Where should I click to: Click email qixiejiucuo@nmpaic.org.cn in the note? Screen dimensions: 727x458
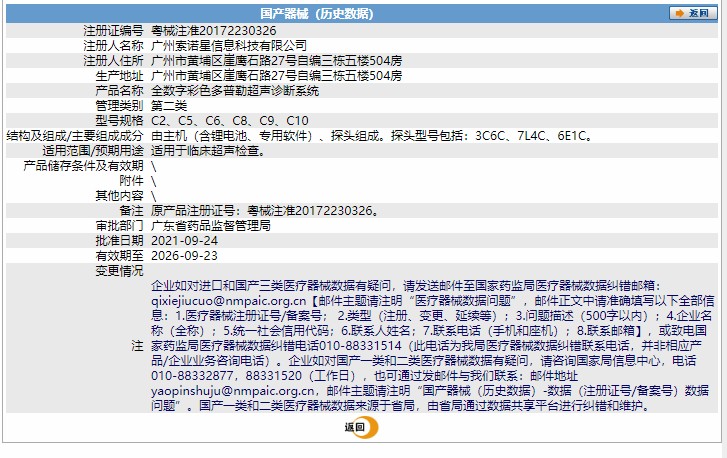[229, 301]
